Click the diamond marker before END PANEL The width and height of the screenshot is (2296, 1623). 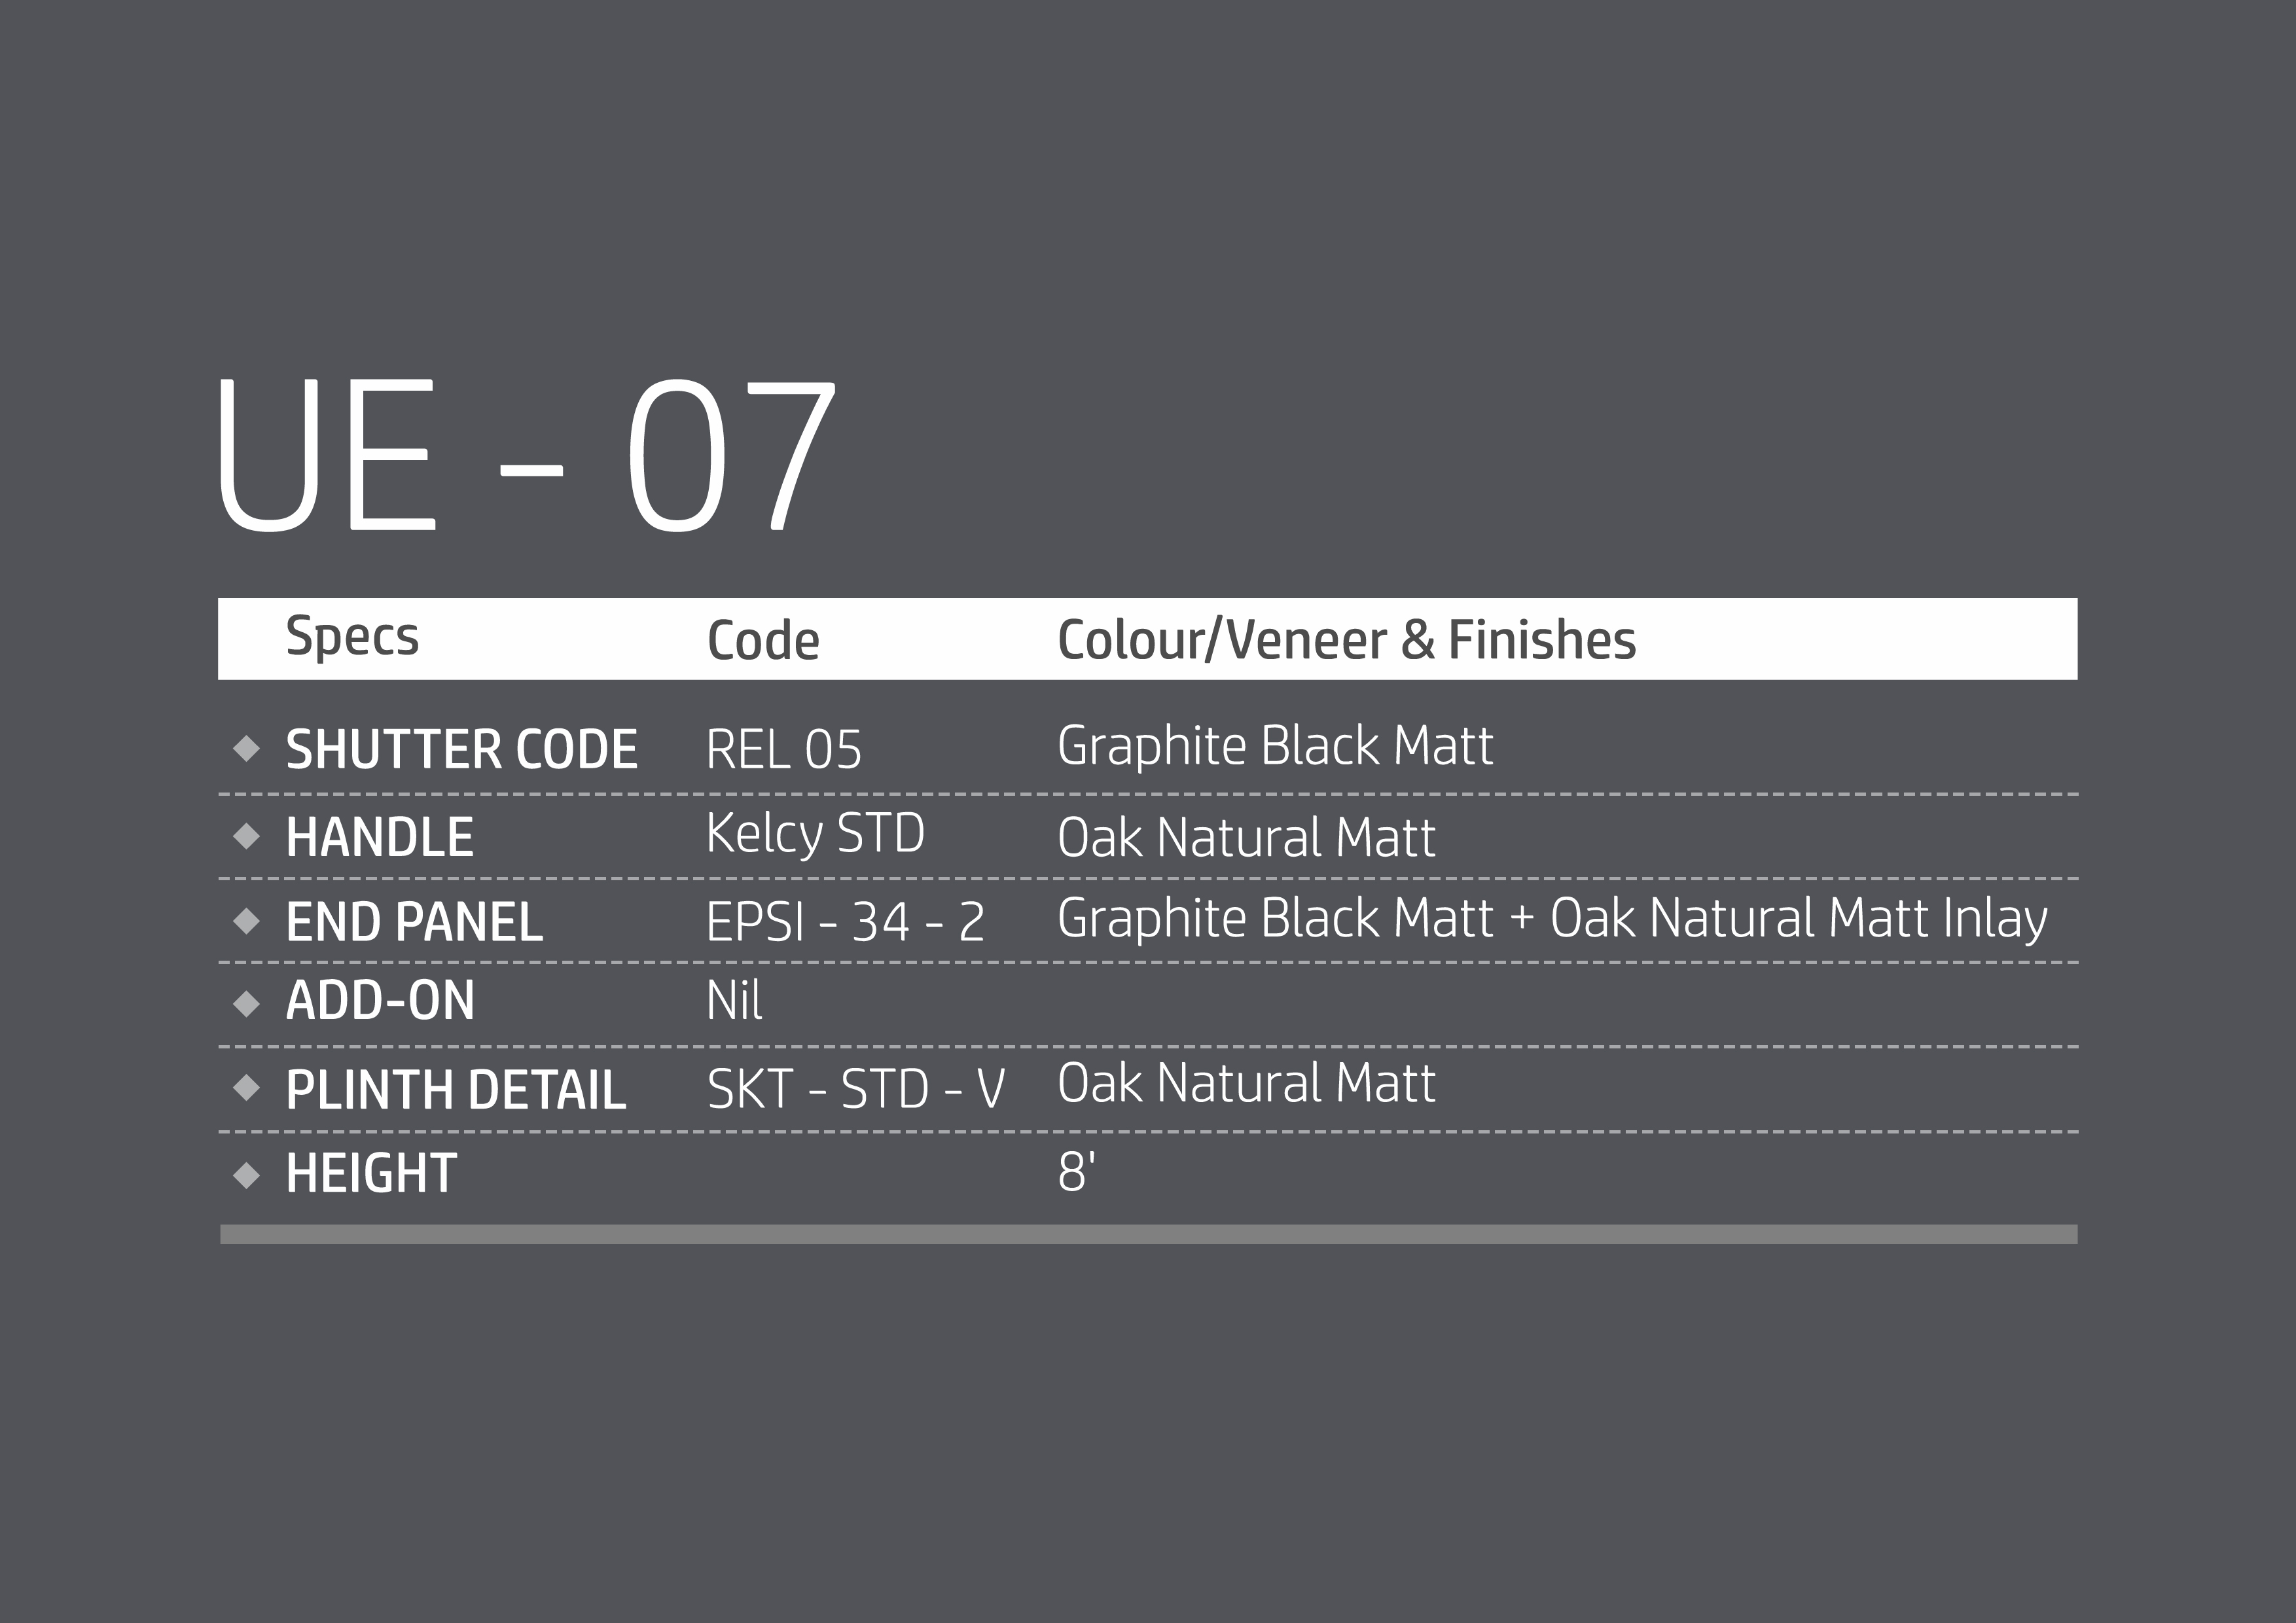[x=246, y=921]
